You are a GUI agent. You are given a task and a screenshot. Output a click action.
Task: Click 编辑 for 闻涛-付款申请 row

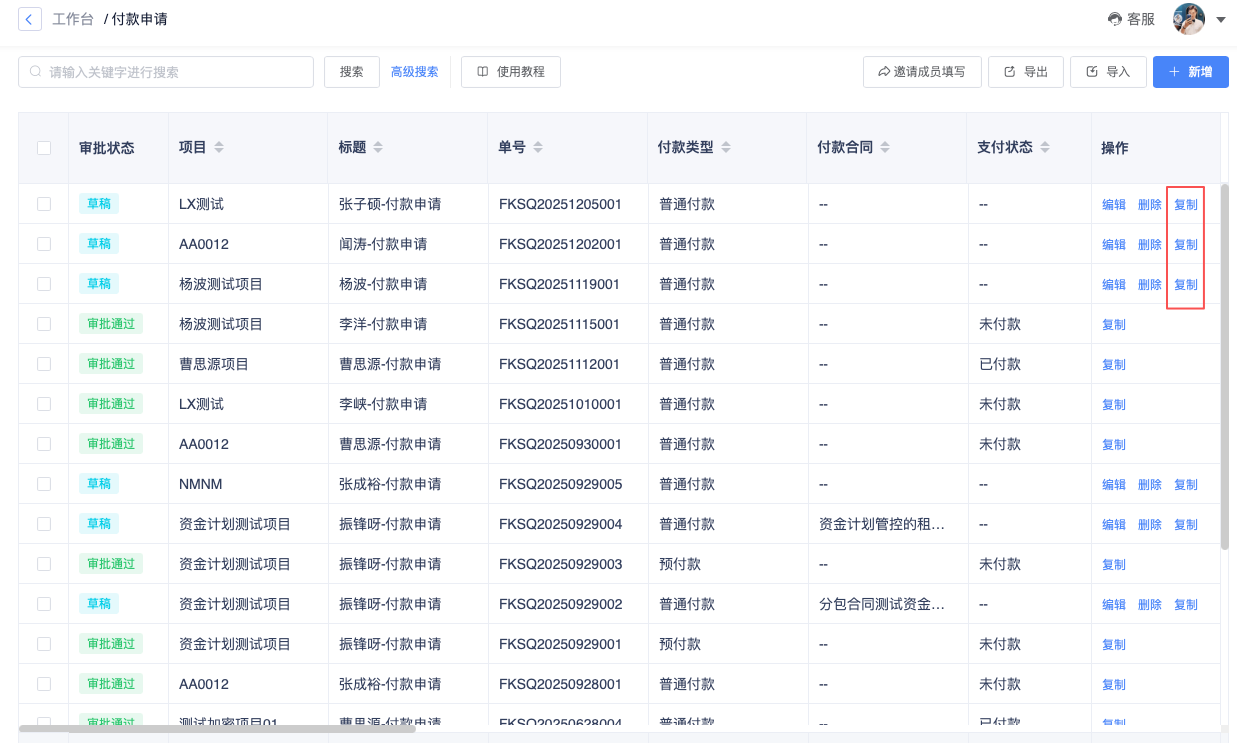tap(1113, 244)
